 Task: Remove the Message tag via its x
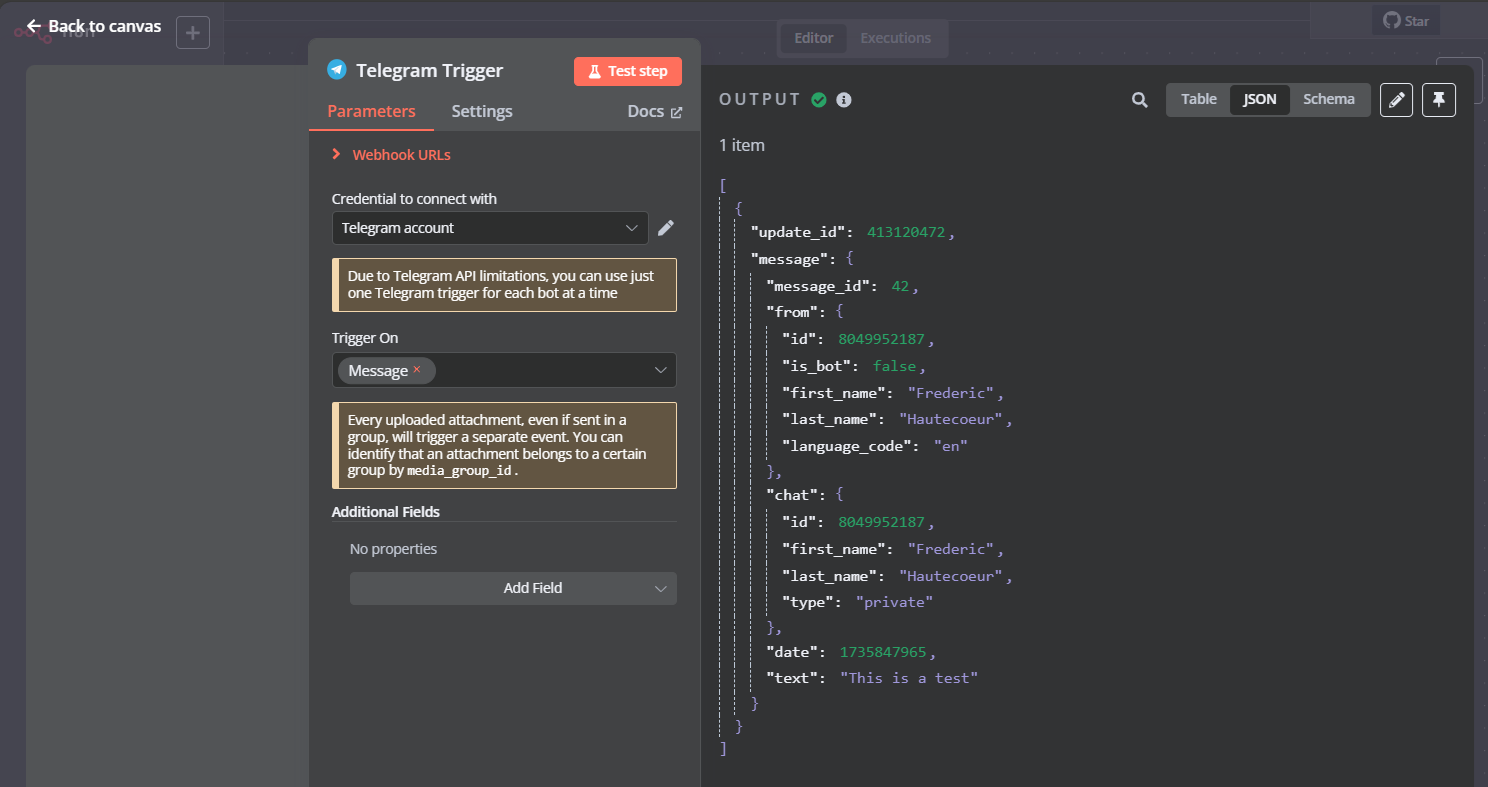pyautogui.click(x=417, y=369)
